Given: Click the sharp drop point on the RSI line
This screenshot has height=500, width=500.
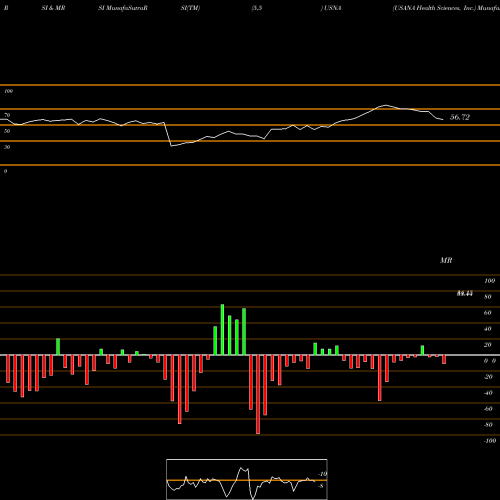Looking at the screenshot, I should [171, 146].
